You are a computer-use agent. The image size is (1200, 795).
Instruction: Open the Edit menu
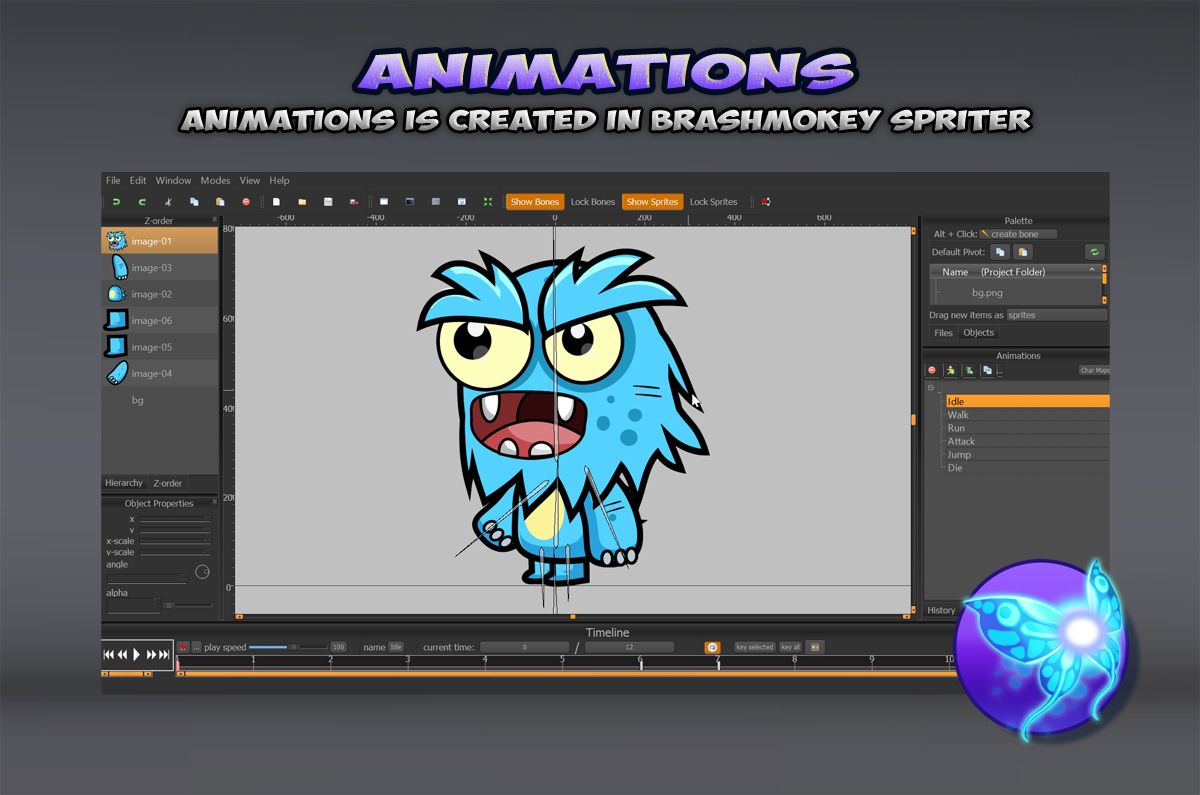pos(138,181)
